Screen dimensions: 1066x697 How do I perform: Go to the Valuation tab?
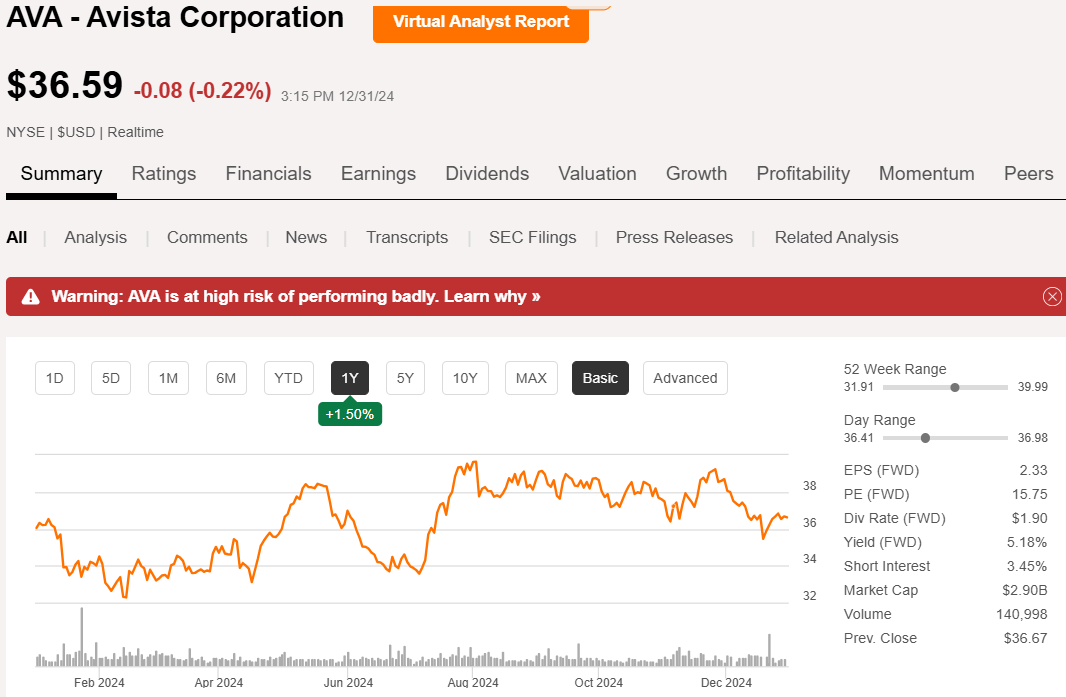point(597,173)
